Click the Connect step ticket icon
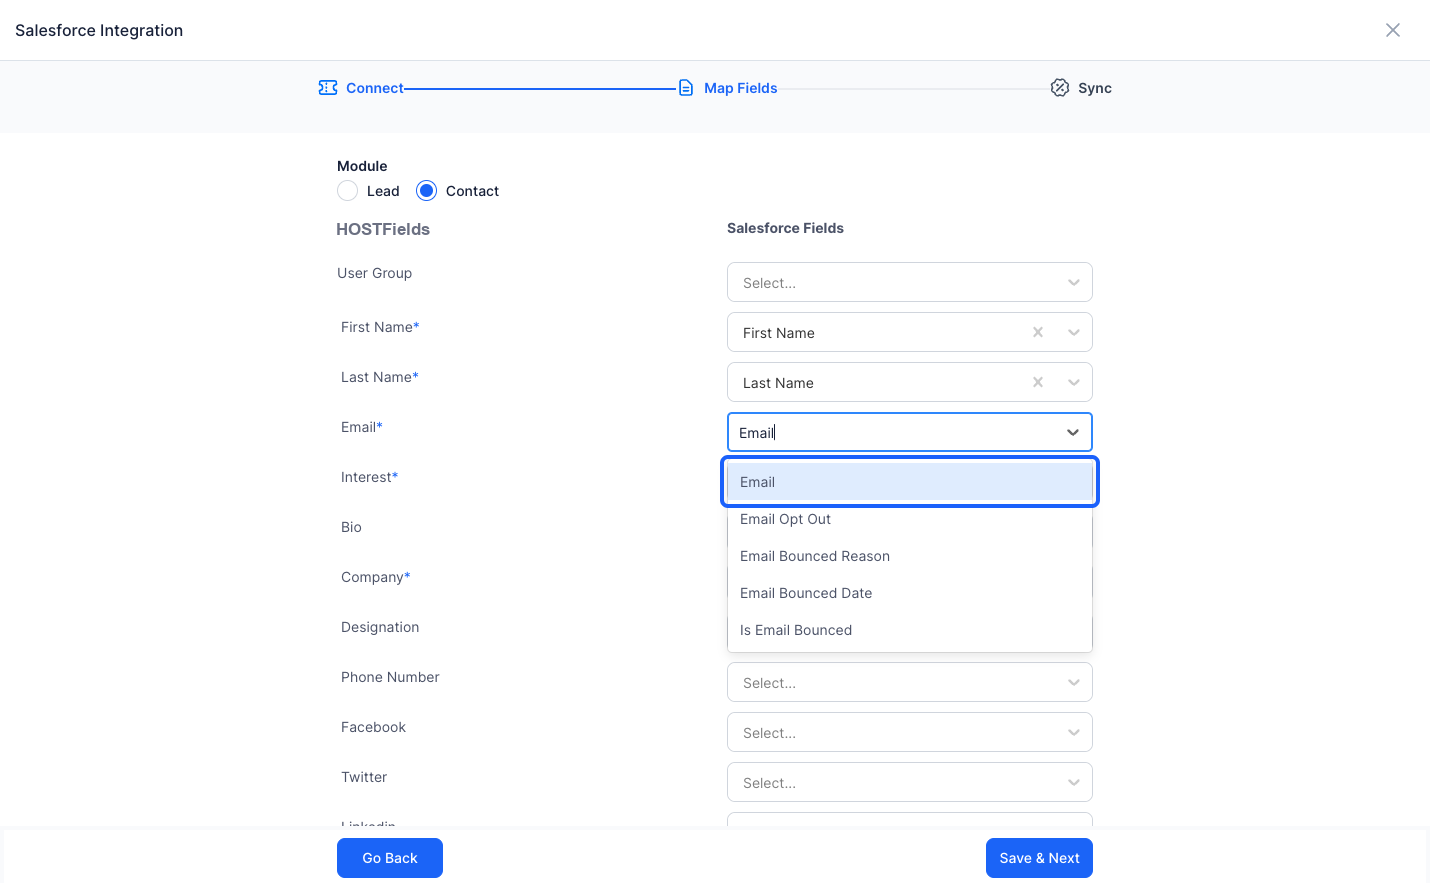The image size is (1430, 883). pyautogui.click(x=328, y=88)
